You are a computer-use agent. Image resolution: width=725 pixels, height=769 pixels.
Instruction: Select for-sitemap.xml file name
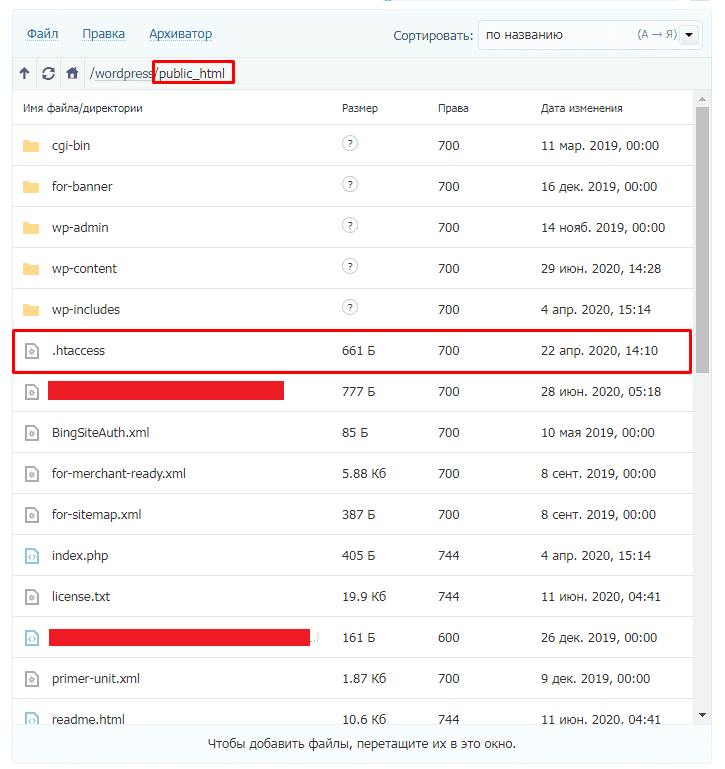pyautogui.click(x=97, y=515)
